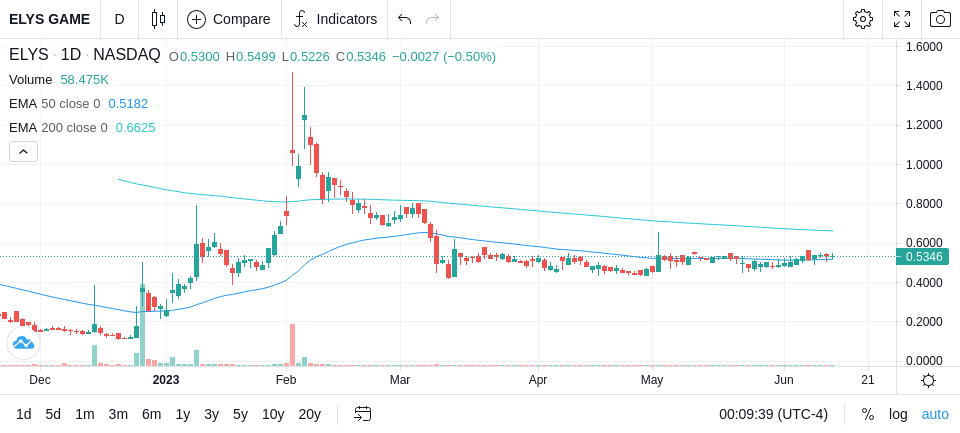Set range to 1y
960x433 pixels.
(x=182, y=414)
